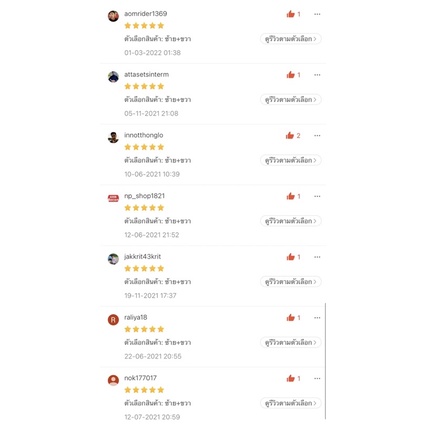The height and width of the screenshot is (426, 426).
Task: Tap thumbs-up on jakkrit43krit's review
Action: 291,257
